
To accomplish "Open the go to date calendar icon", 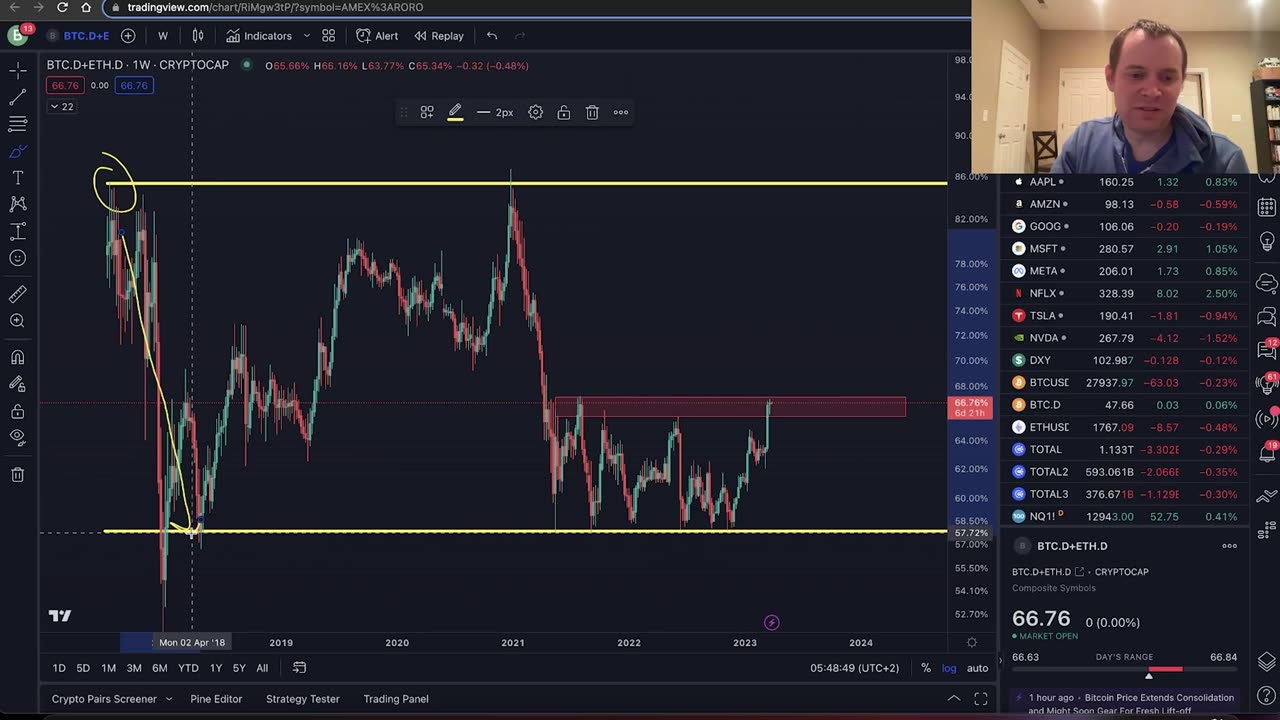I will [299, 668].
